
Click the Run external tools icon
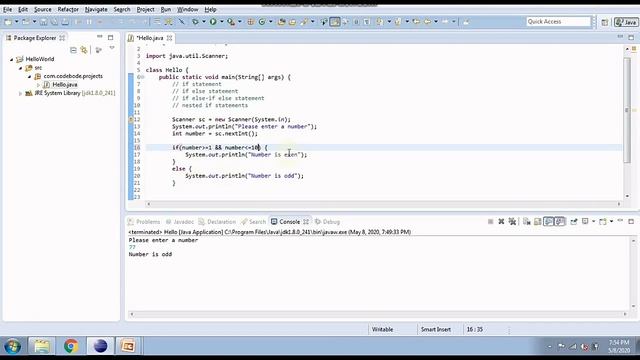pos(231,22)
